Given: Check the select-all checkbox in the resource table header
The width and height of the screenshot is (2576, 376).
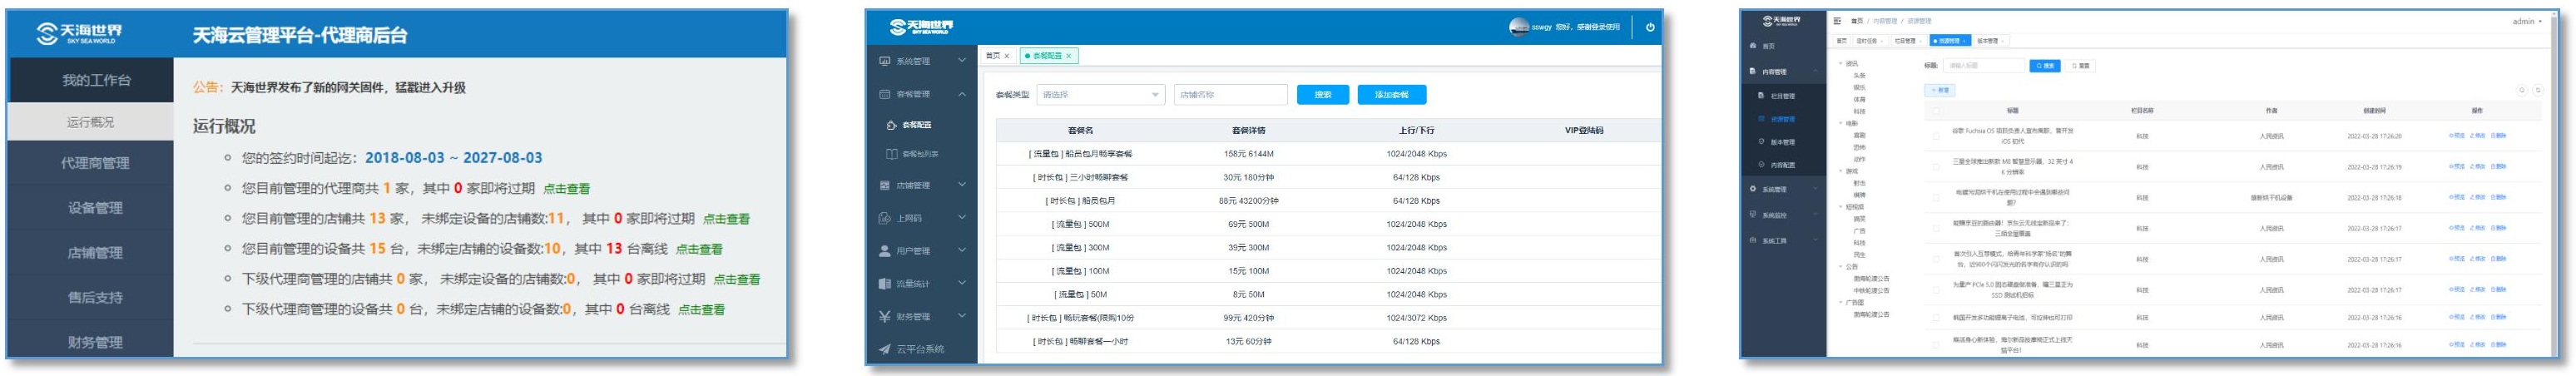Looking at the screenshot, I should (1936, 111).
